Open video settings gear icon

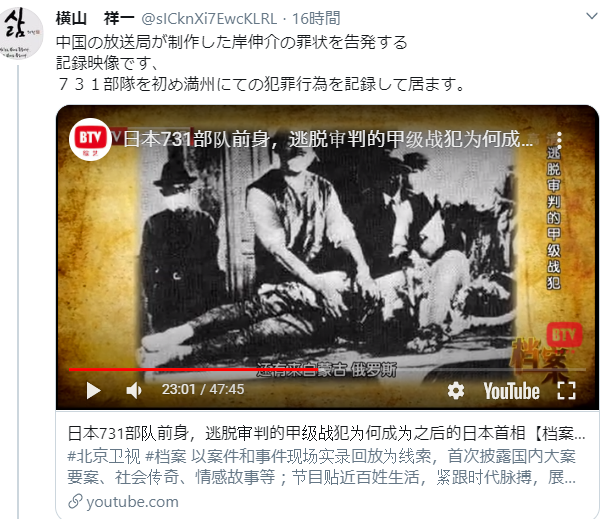(x=456, y=391)
